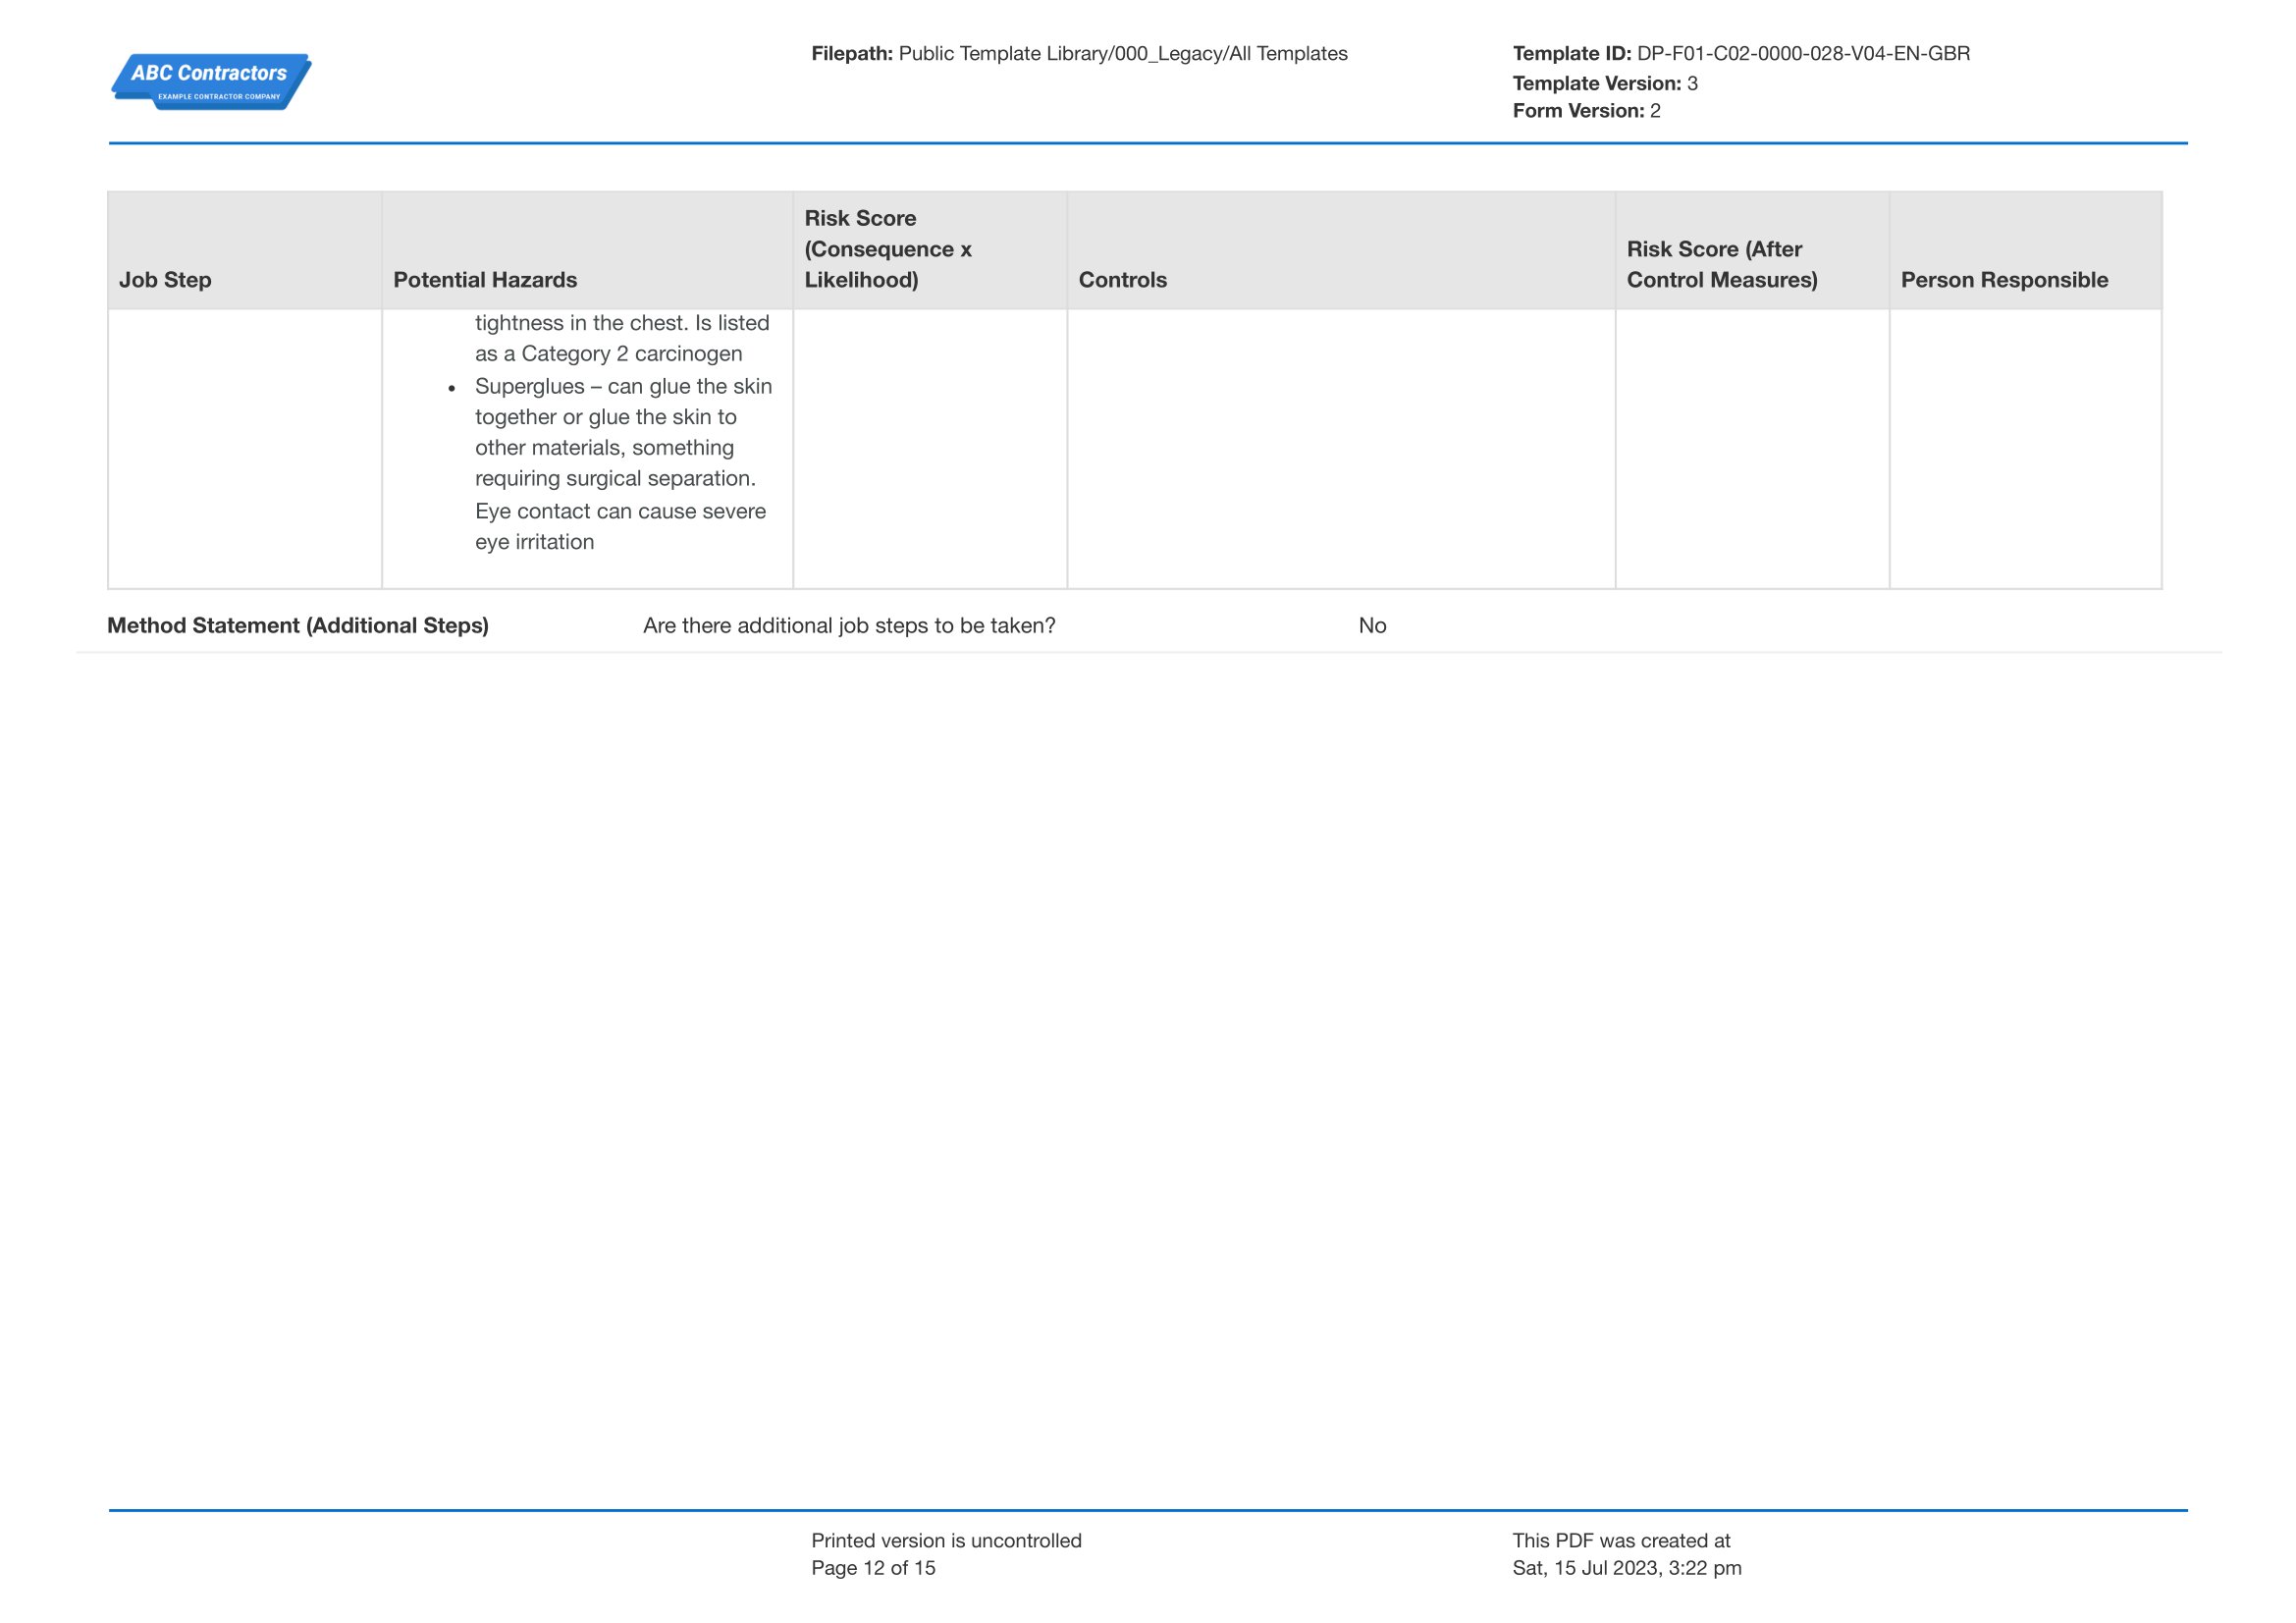Click the empty Controls table cell
Image resolution: width=2296 pixels, height=1623 pixels.
pos(1340,448)
